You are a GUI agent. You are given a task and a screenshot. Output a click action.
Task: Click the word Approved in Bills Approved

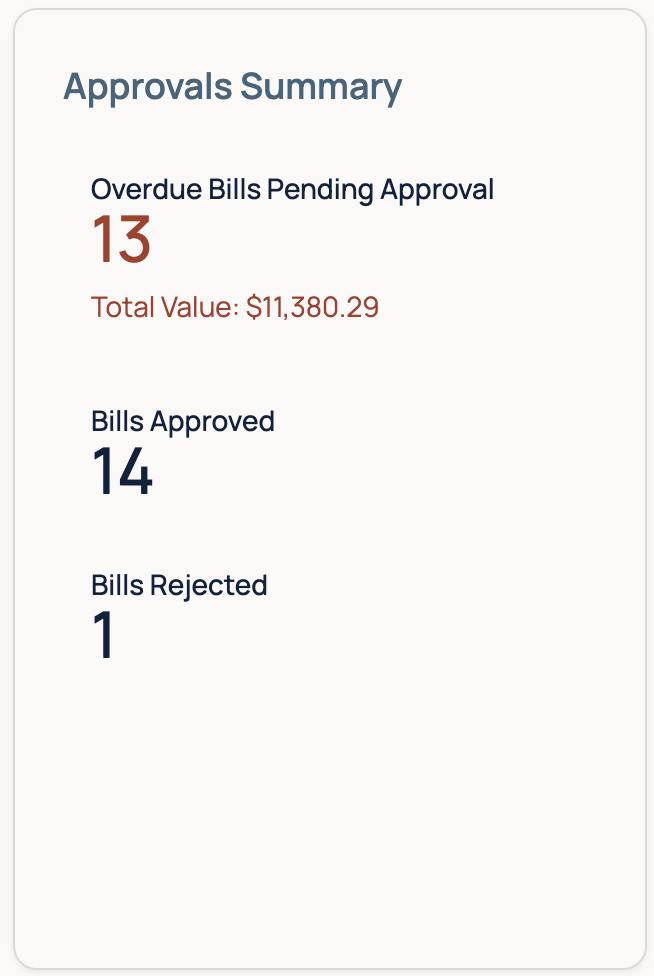click(x=212, y=422)
